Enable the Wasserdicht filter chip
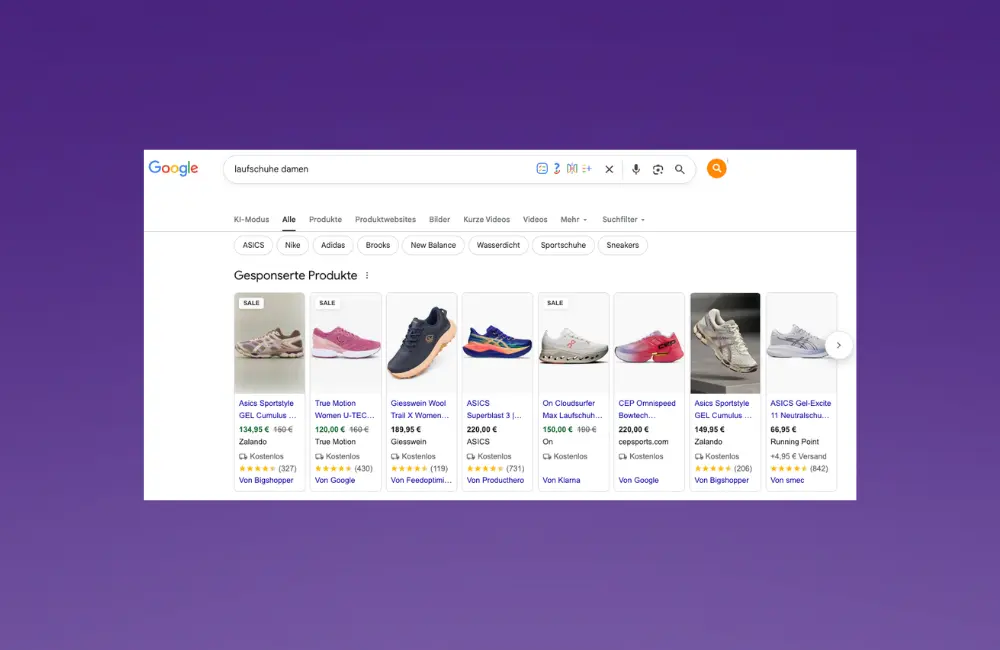The image size is (1000, 650). pyautogui.click(x=498, y=245)
